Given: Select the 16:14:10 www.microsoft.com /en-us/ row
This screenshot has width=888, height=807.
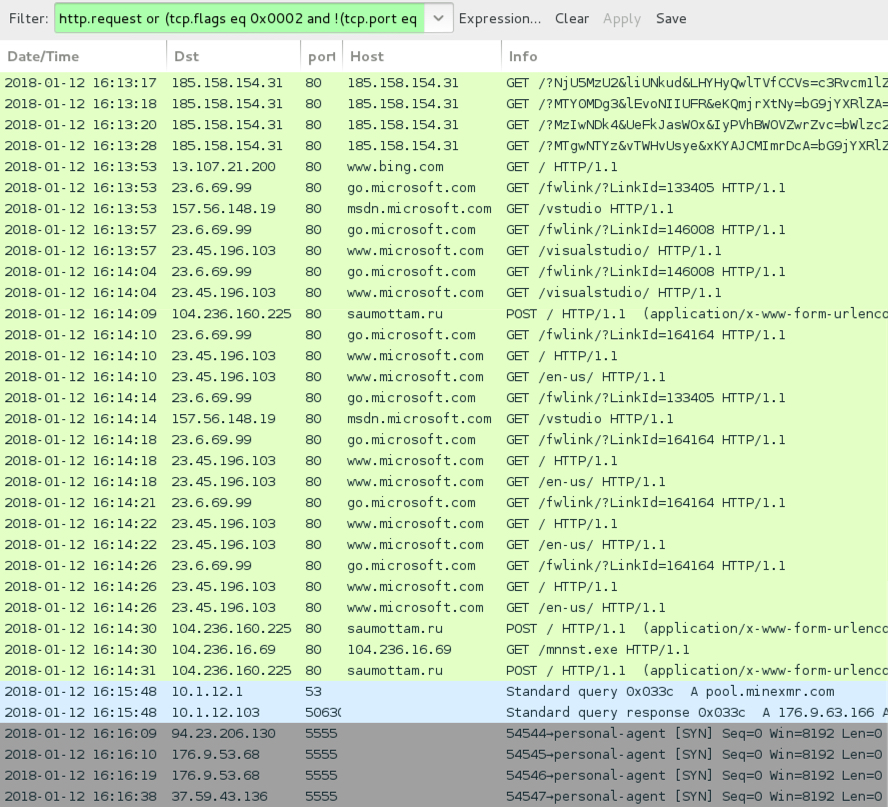Looking at the screenshot, I should [444, 376].
